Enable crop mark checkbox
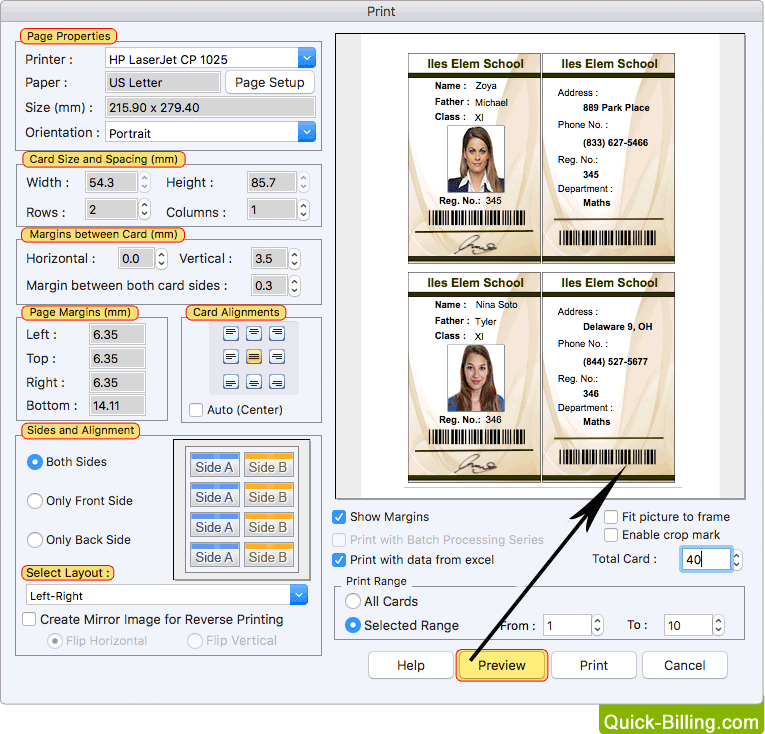This screenshot has width=765, height=734. pyautogui.click(x=611, y=536)
